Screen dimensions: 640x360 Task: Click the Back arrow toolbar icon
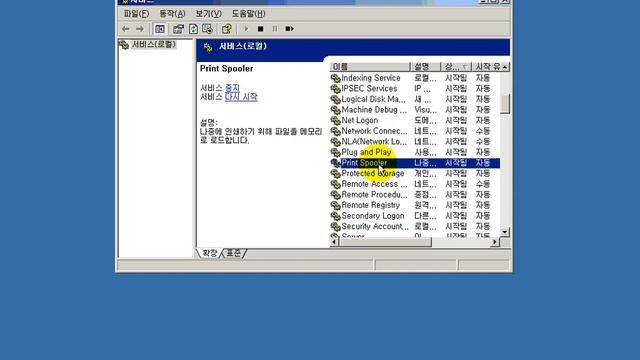click(x=126, y=29)
